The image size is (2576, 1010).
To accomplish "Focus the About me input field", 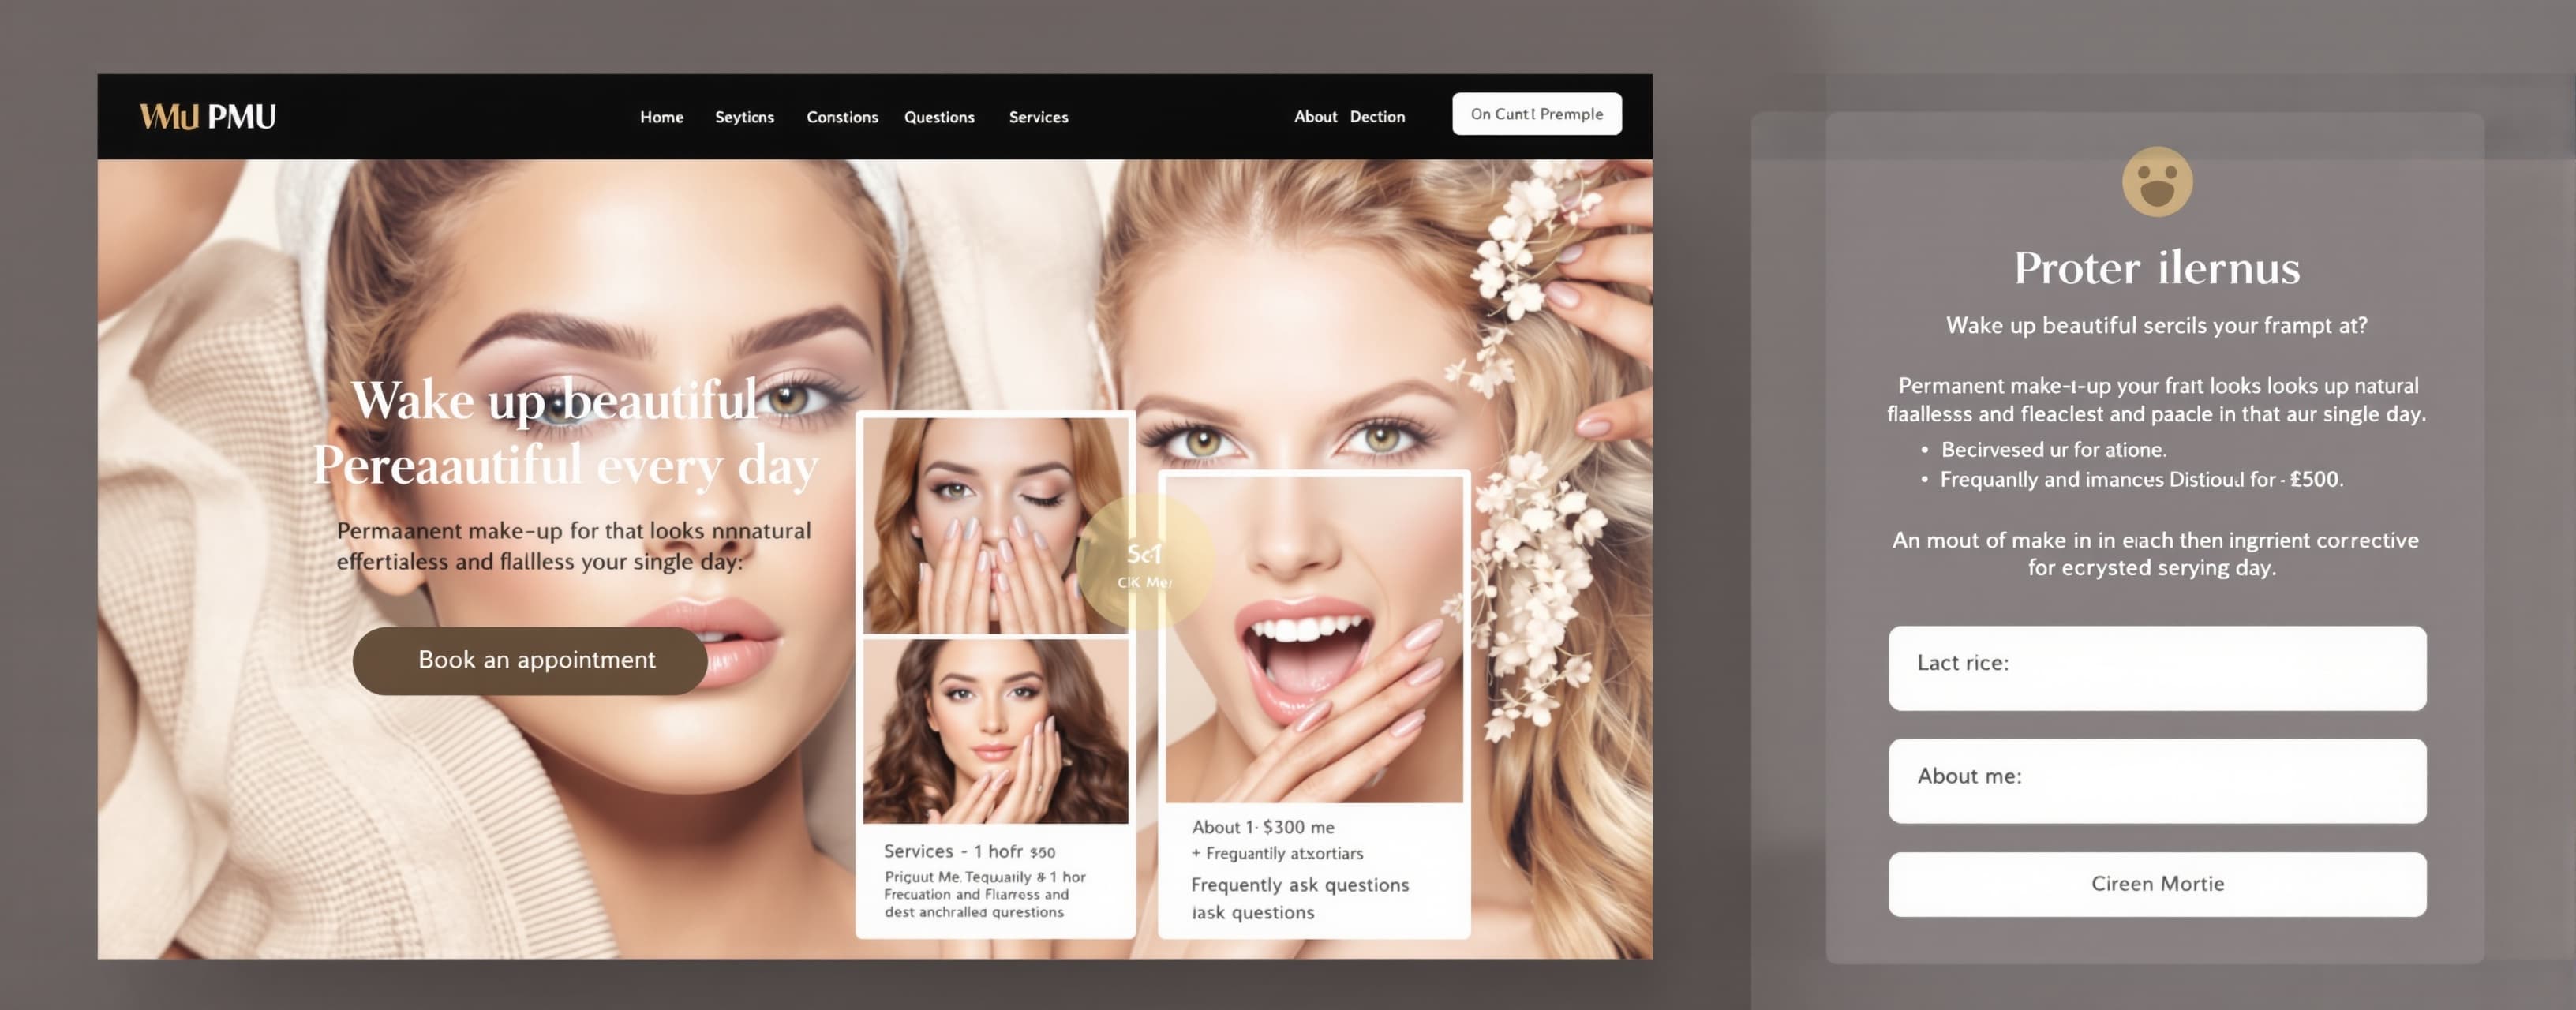I will (2157, 781).
